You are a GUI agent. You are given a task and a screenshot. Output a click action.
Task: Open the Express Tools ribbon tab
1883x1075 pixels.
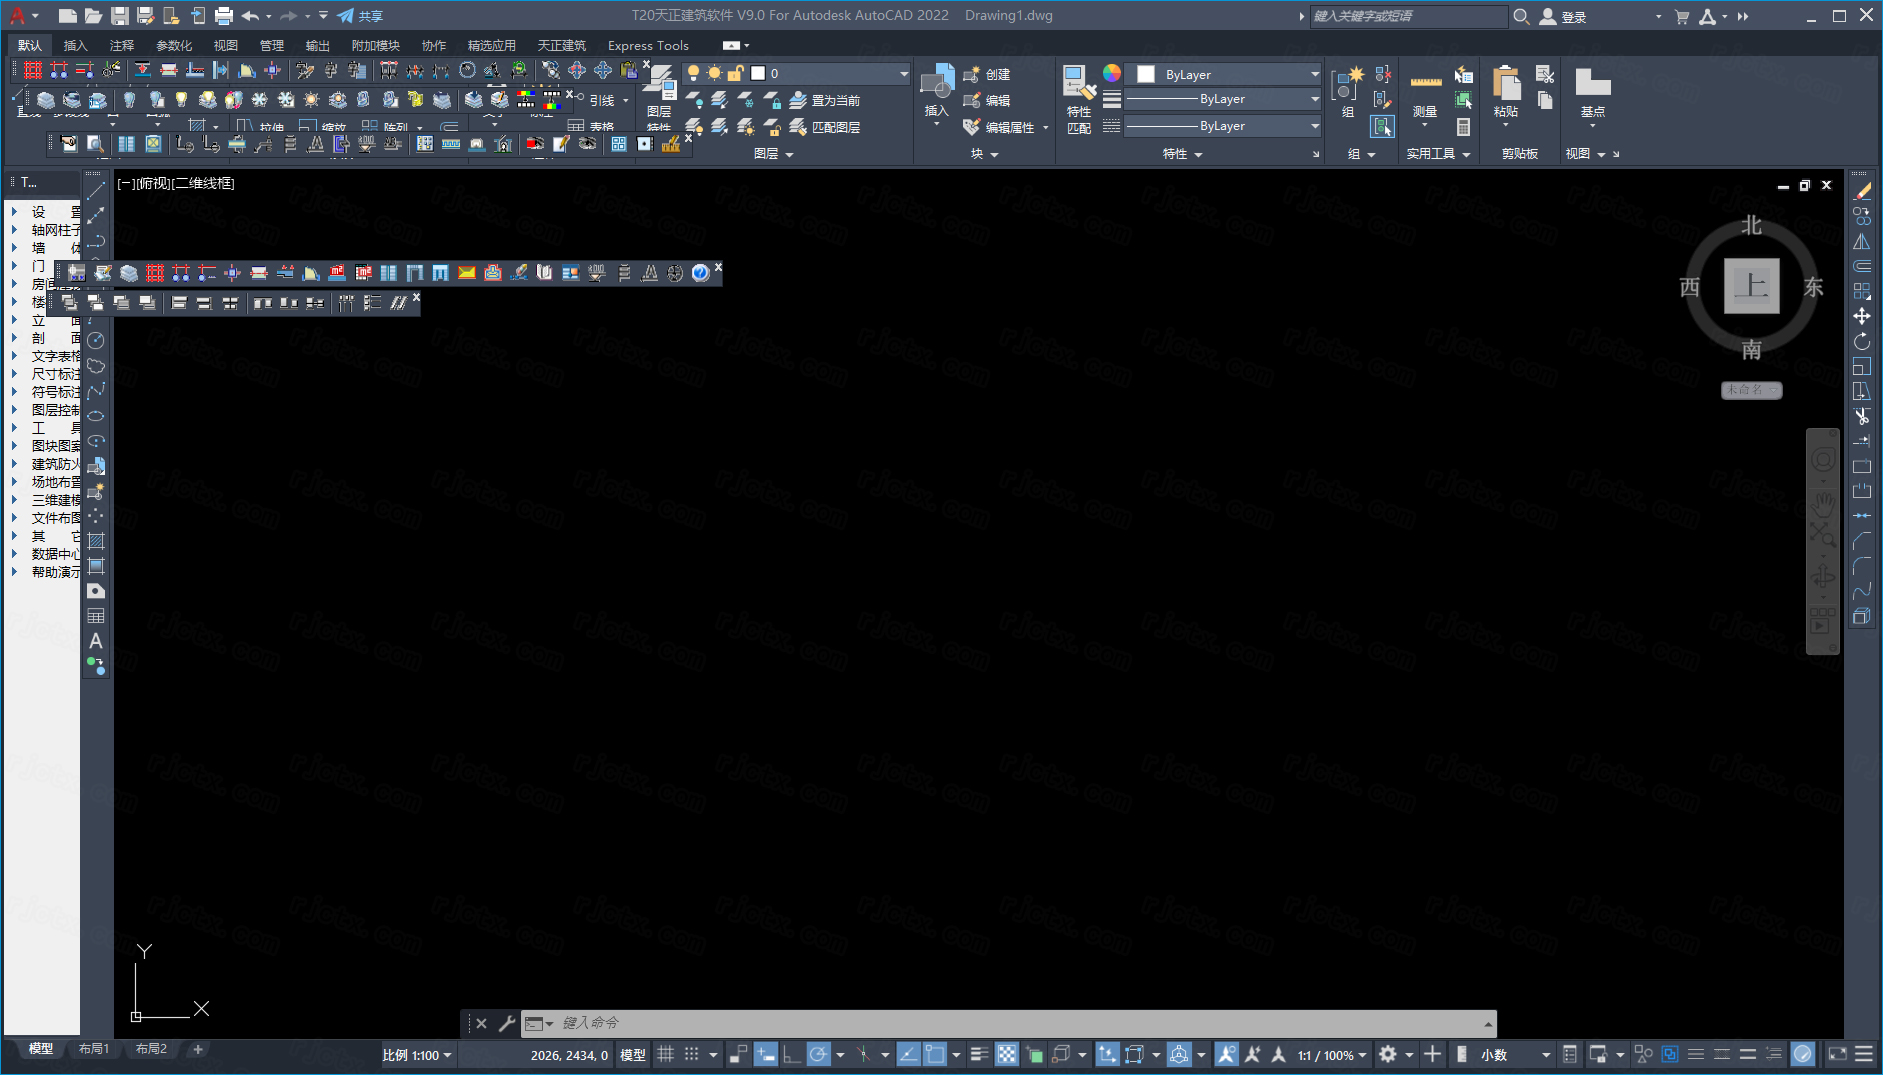pos(648,46)
